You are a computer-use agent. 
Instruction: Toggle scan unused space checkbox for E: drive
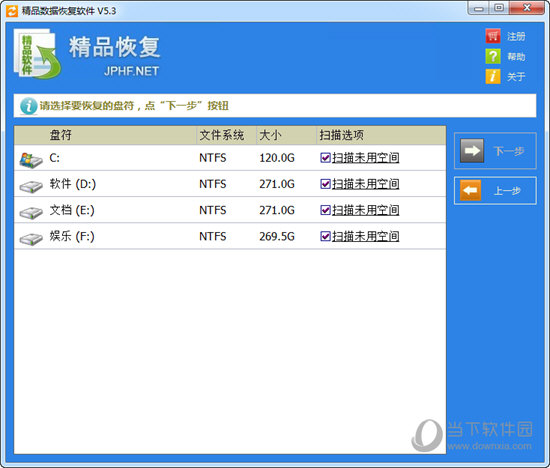[x=325, y=210]
